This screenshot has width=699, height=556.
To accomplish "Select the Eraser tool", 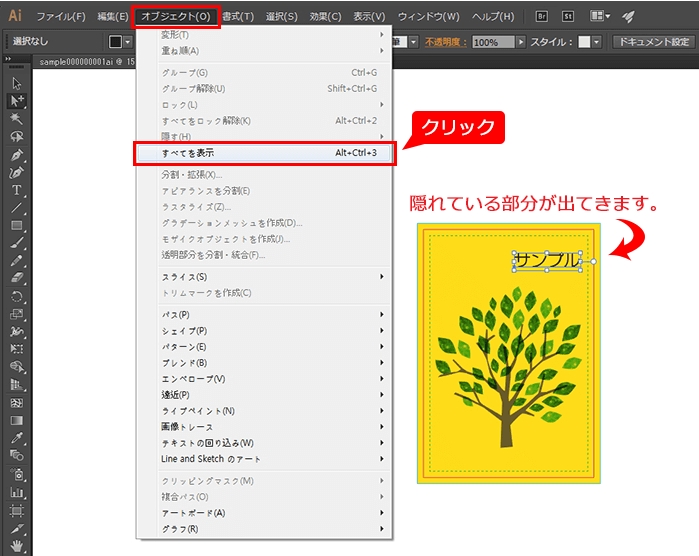I will pyautogui.click(x=16, y=278).
